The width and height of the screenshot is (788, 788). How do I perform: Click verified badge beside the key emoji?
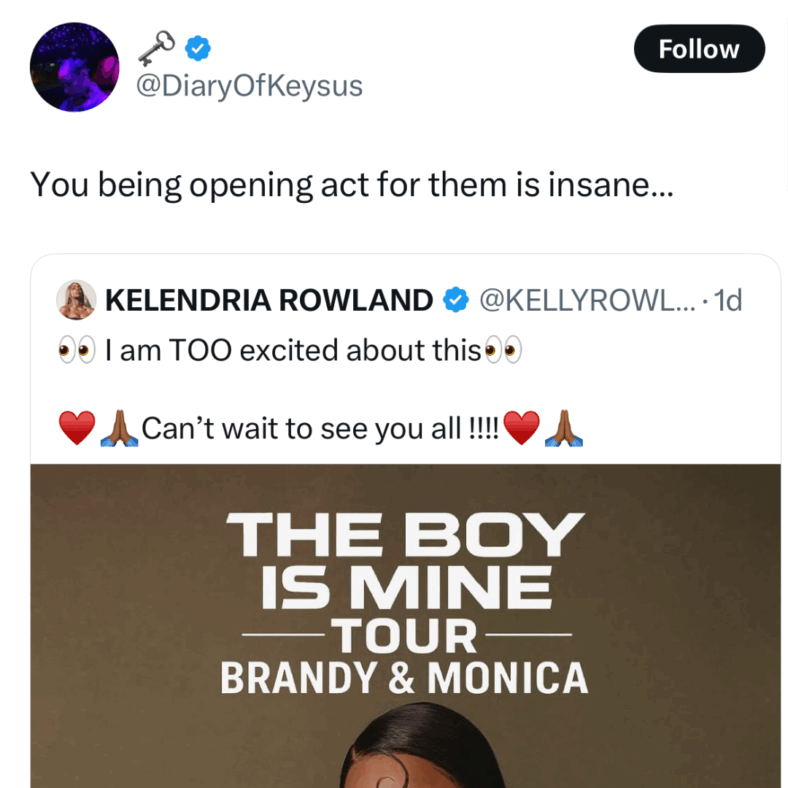click(x=198, y=49)
